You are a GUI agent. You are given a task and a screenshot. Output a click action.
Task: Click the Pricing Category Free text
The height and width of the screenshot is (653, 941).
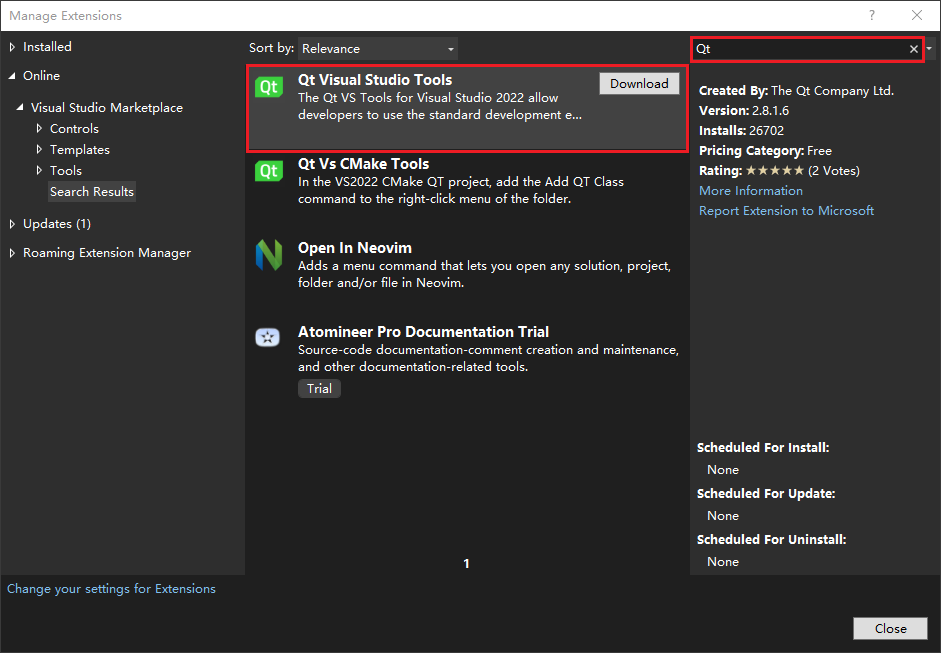coord(765,151)
